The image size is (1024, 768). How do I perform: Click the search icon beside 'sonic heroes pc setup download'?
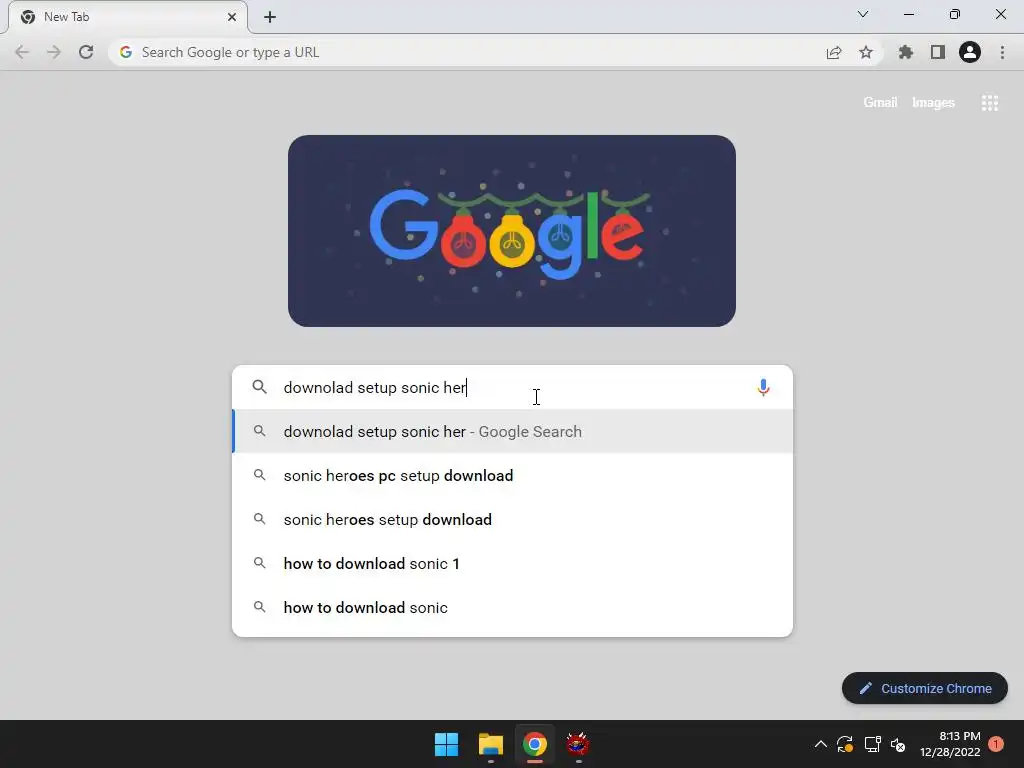pyautogui.click(x=259, y=475)
